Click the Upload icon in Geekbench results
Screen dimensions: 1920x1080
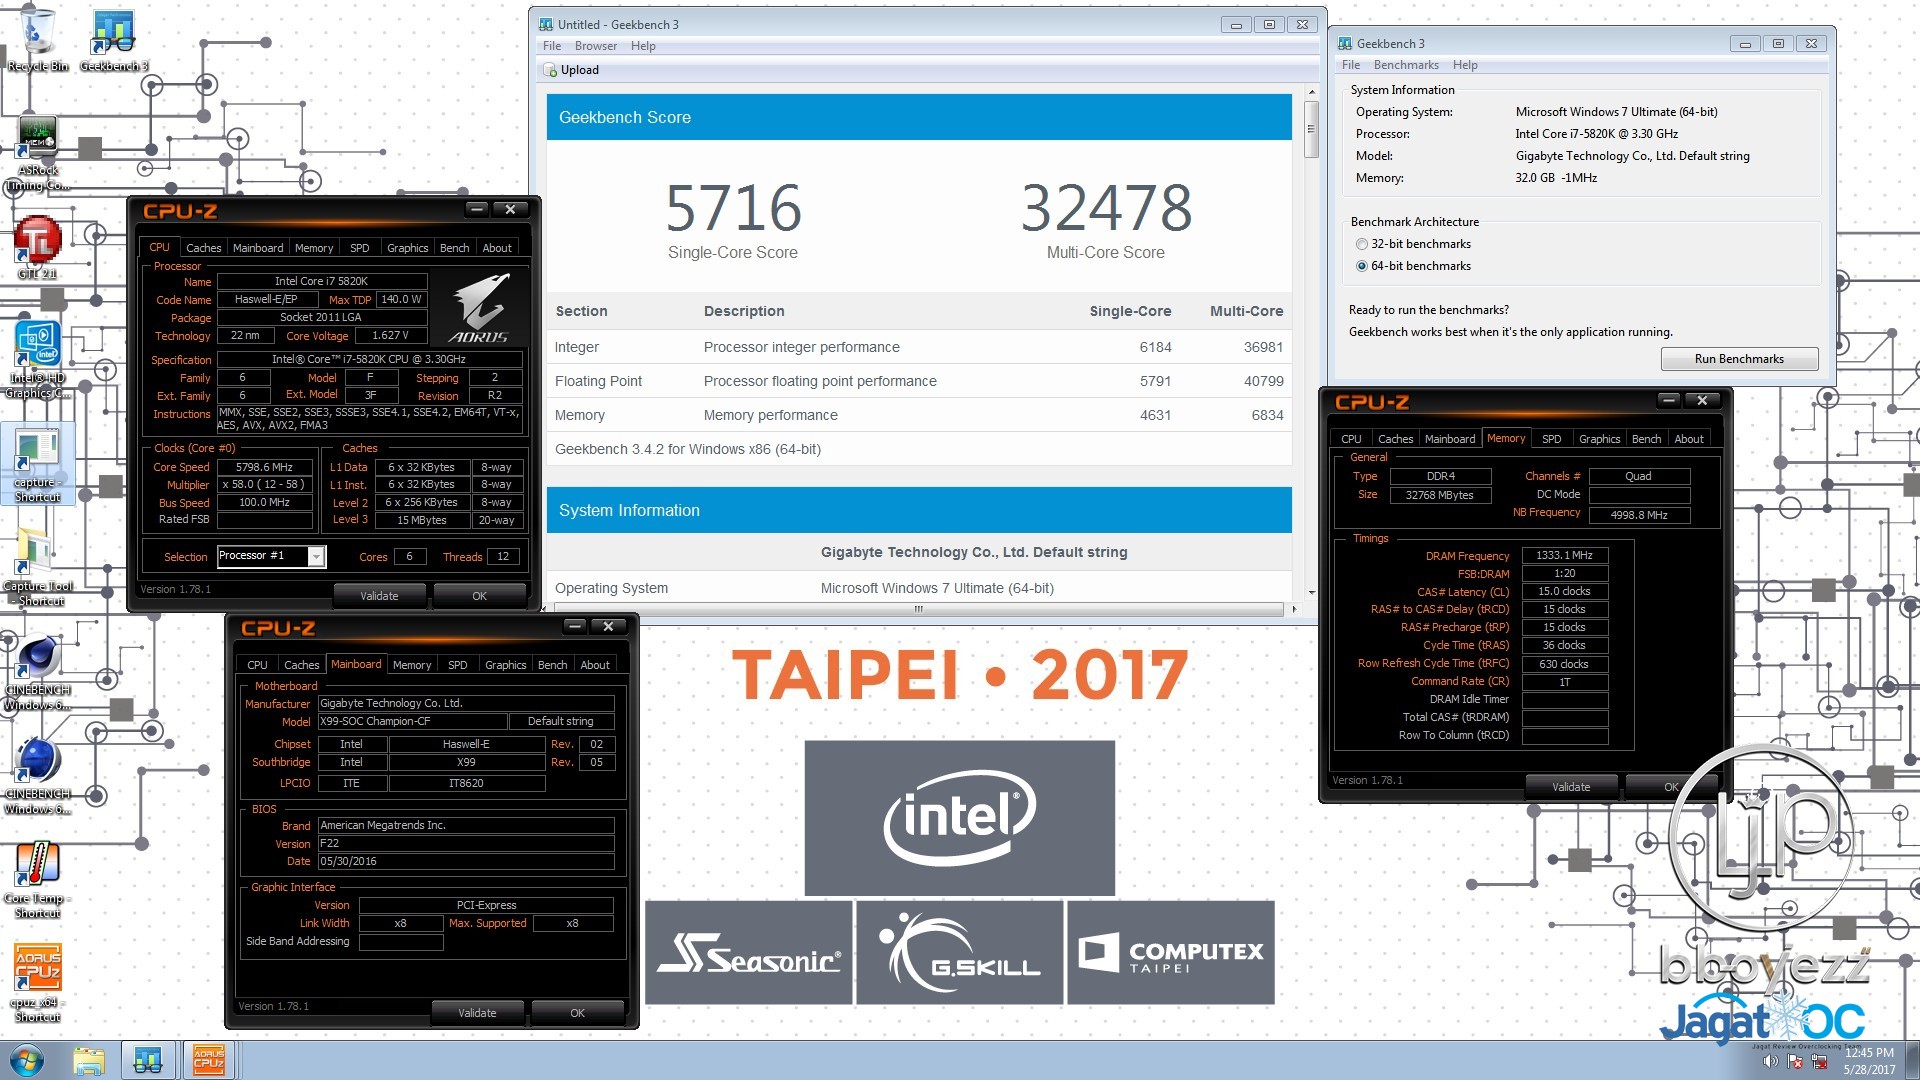550,70
